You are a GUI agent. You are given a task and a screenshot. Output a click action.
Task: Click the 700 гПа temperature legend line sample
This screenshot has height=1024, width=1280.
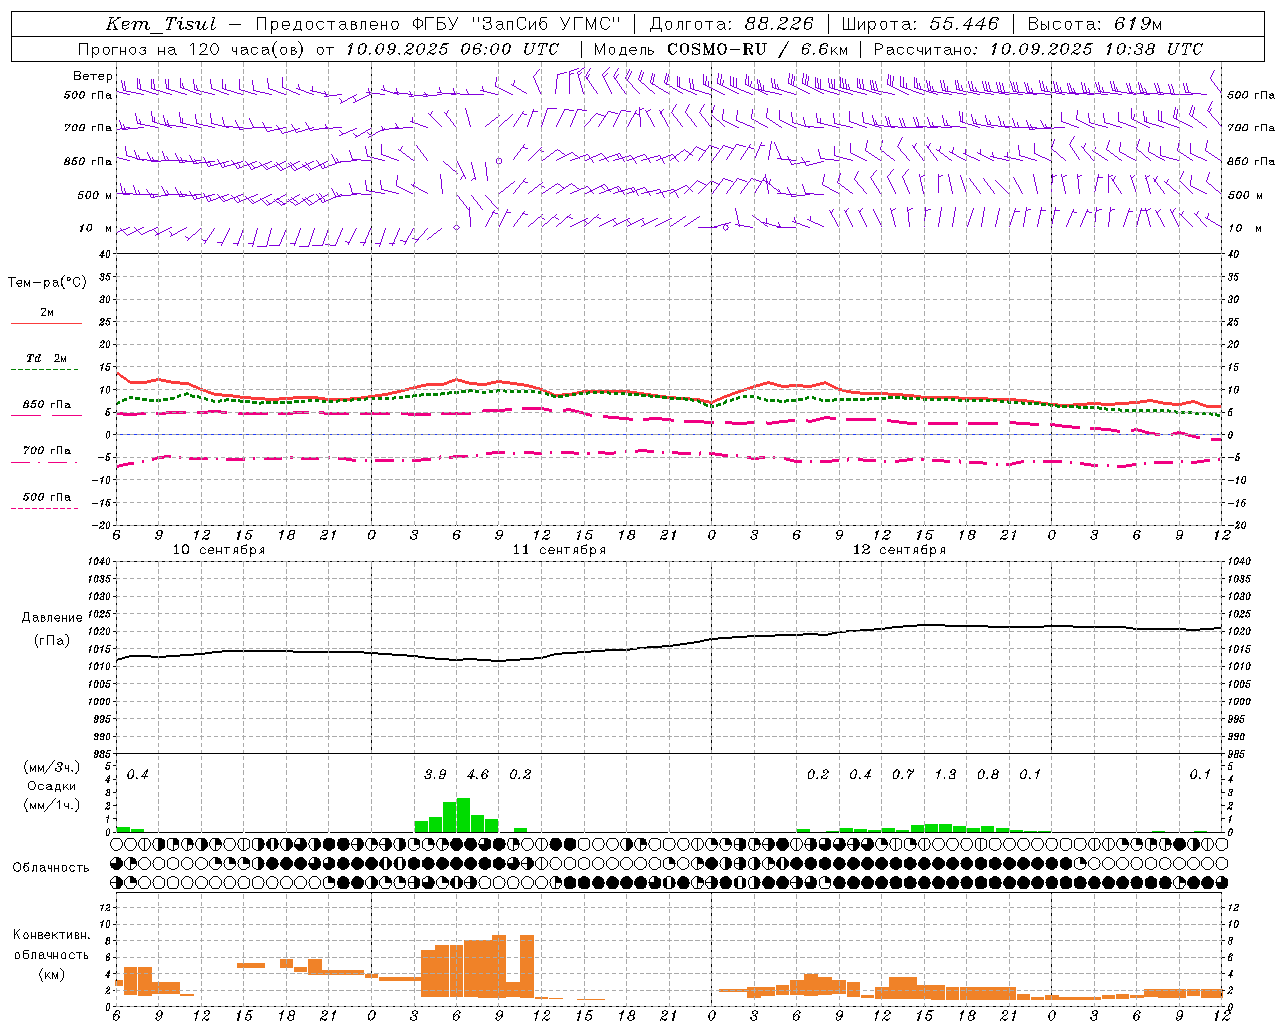click(45, 463)
